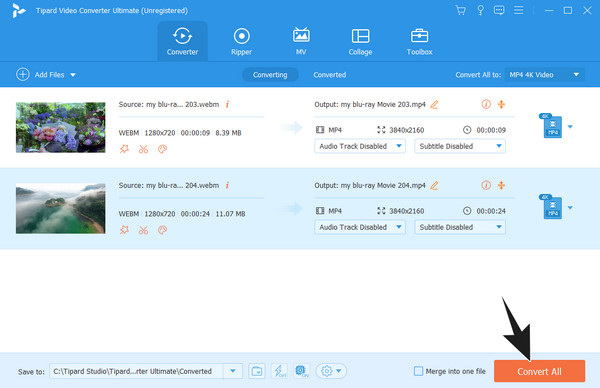Open the Collage tab
The image size is (600, 388).
pos(360,41)
